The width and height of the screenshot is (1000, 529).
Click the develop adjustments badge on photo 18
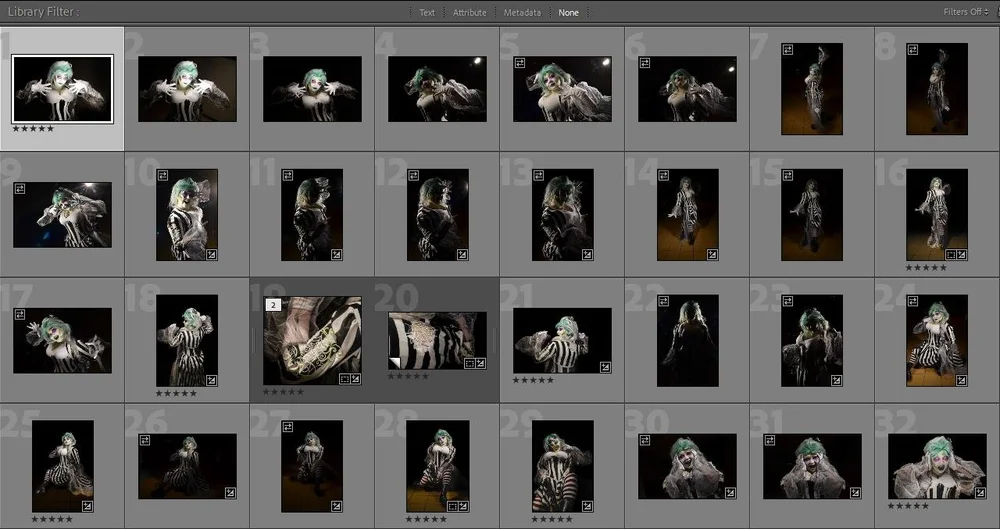(211, 380)
